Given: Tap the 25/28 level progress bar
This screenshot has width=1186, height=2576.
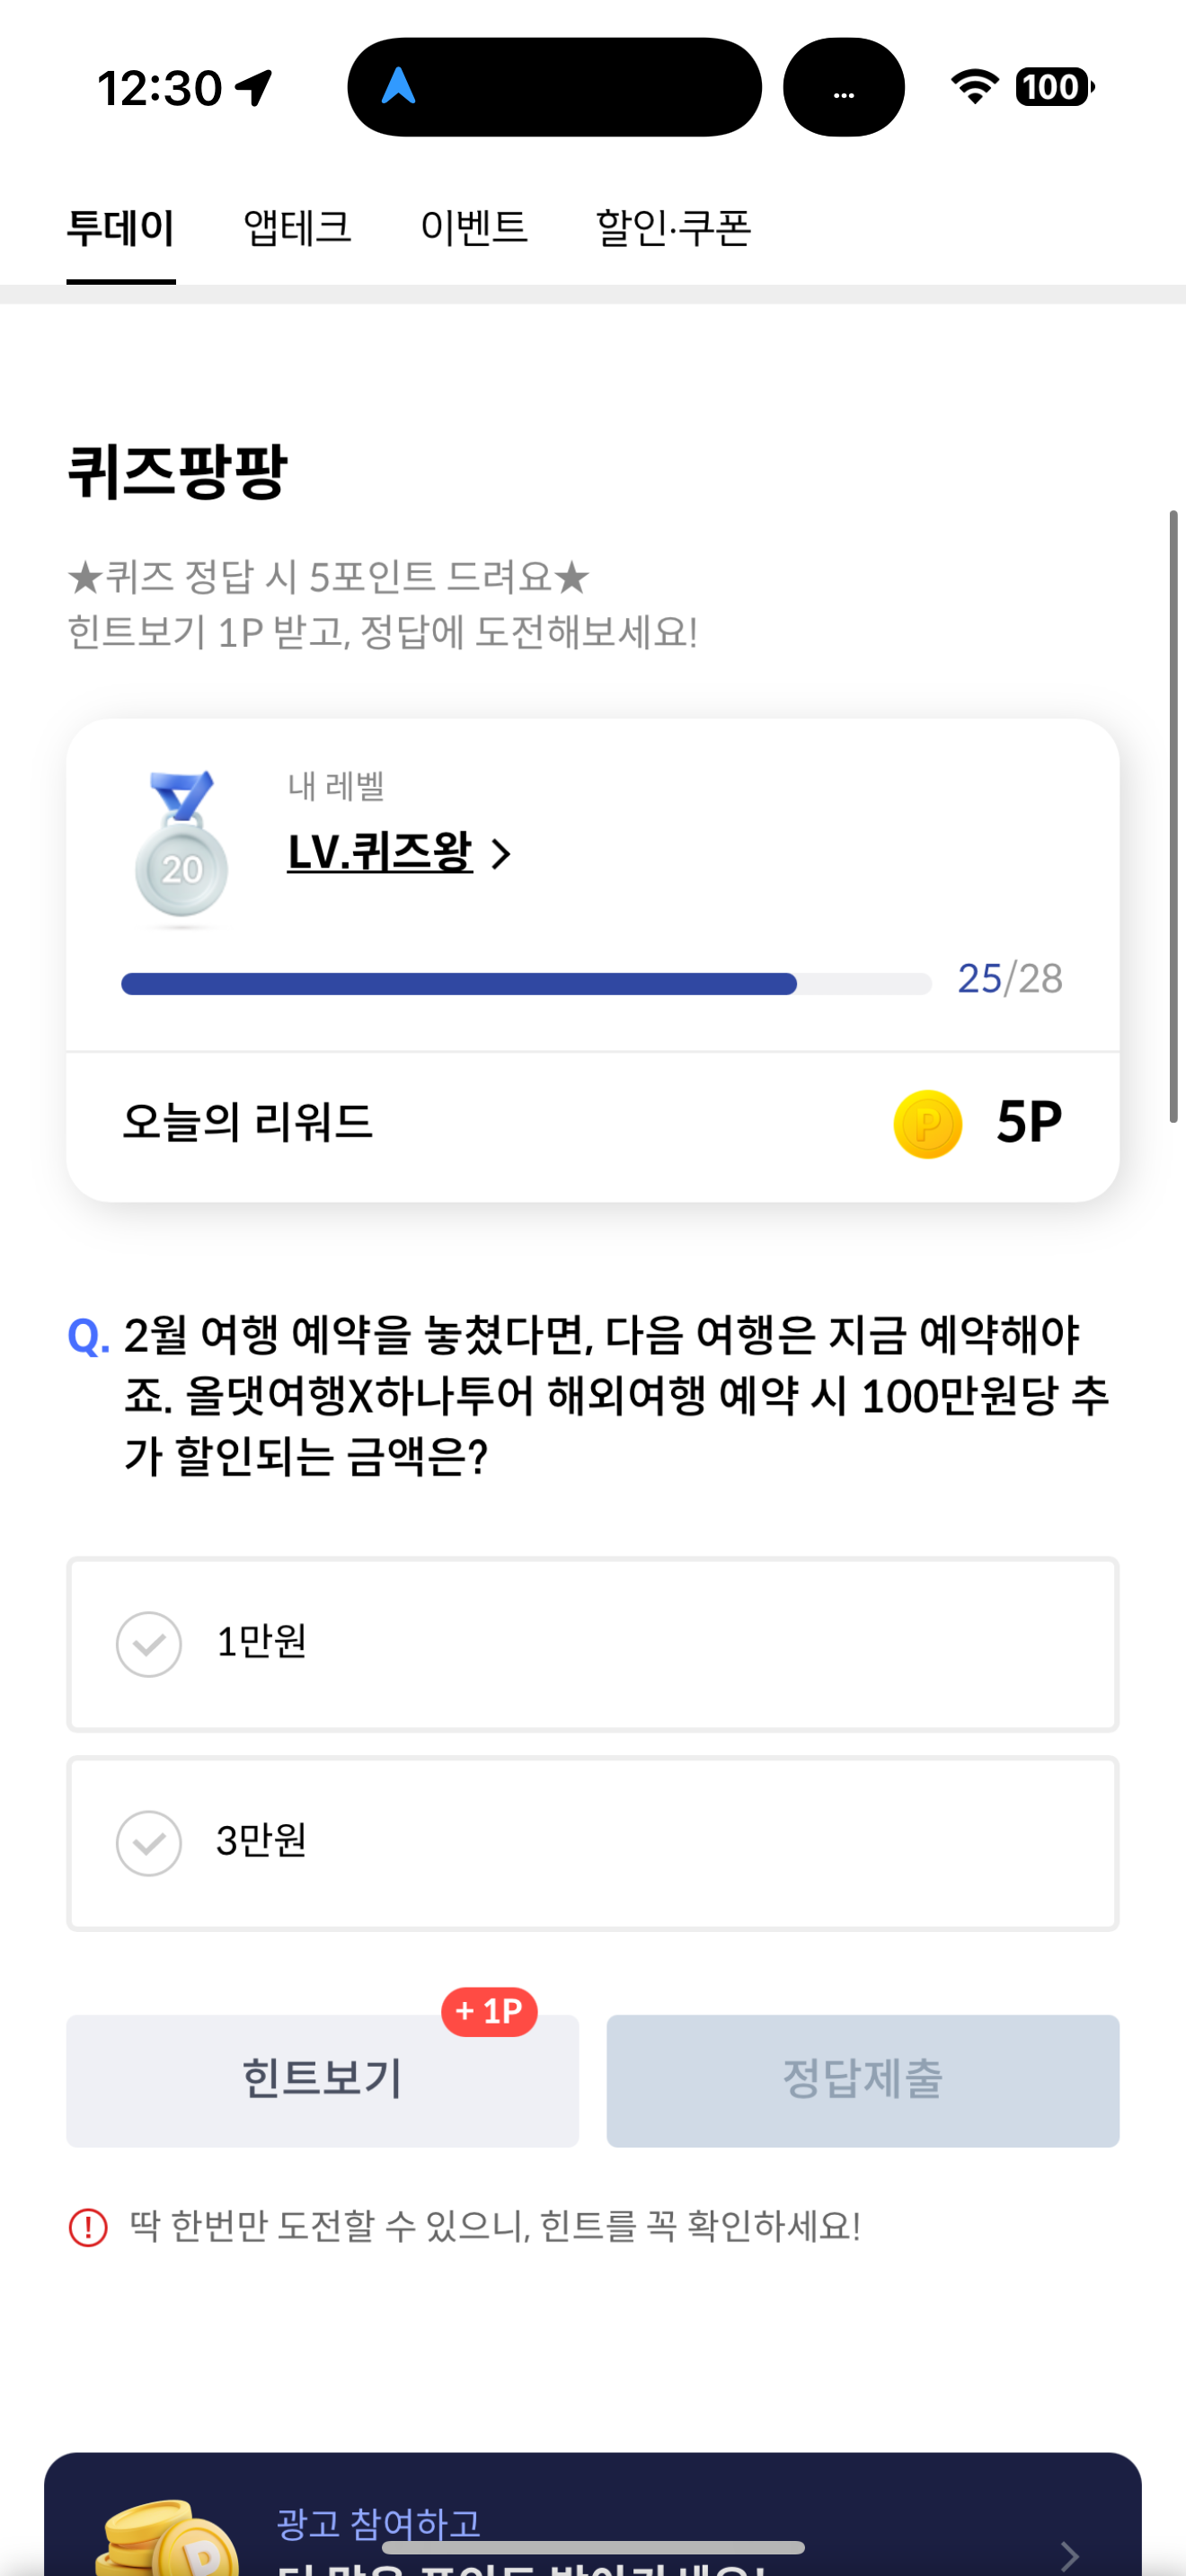Looking at the screenshot, I should (x=526, y=984).
